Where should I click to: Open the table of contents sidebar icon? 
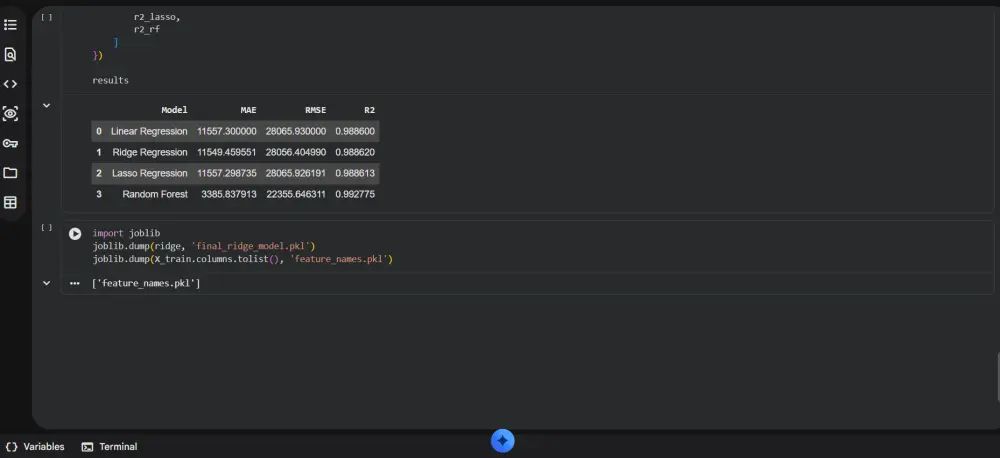[x=10, y=25]
